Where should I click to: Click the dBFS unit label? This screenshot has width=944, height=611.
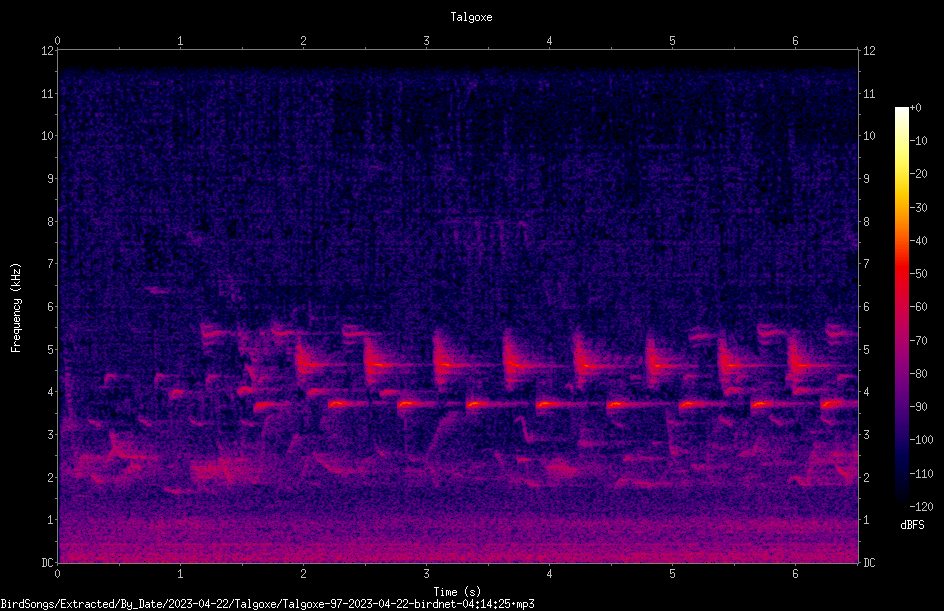(912, 526)
